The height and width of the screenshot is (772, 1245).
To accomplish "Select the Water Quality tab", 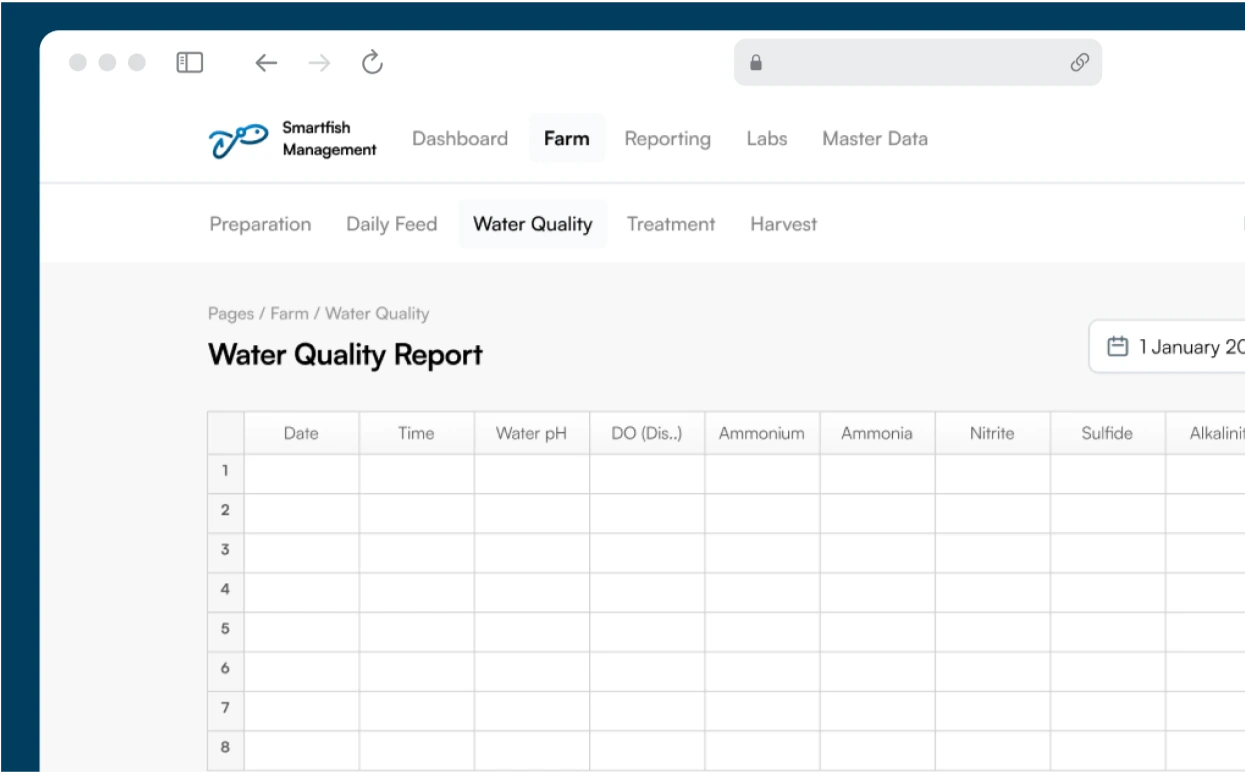I will point(533,224).
